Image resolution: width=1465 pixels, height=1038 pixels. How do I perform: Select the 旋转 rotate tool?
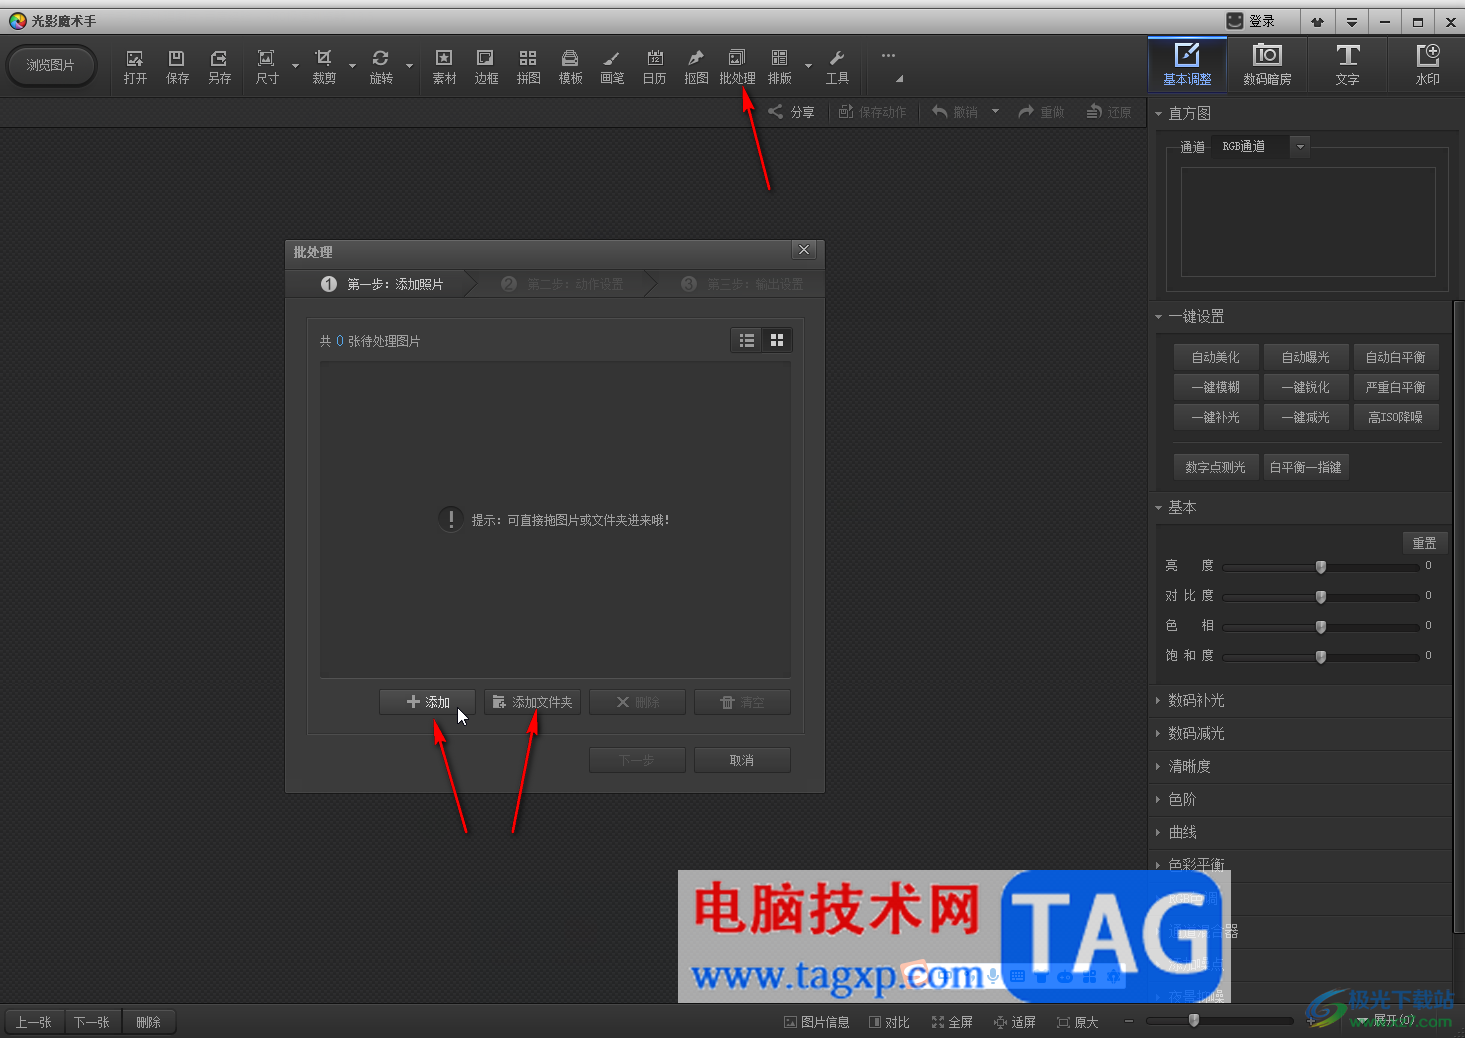pyautogui.click(x=381, y=67)
